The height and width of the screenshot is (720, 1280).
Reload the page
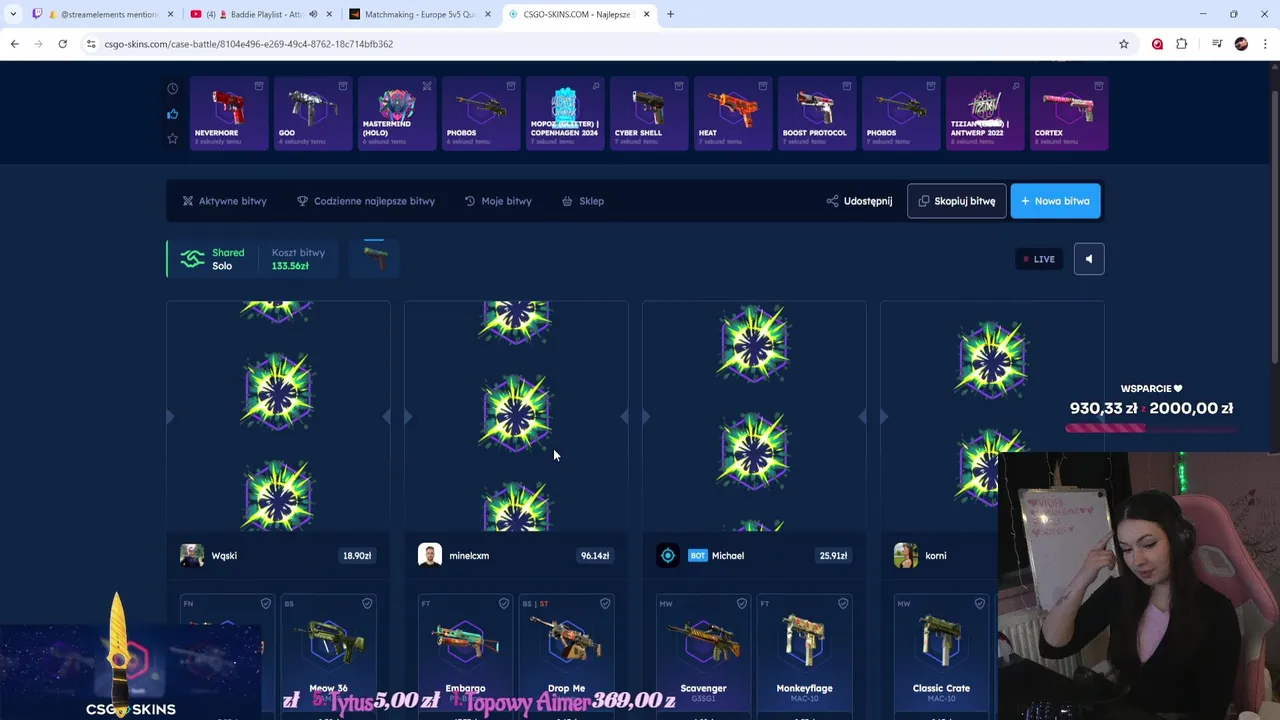[62, 44]
